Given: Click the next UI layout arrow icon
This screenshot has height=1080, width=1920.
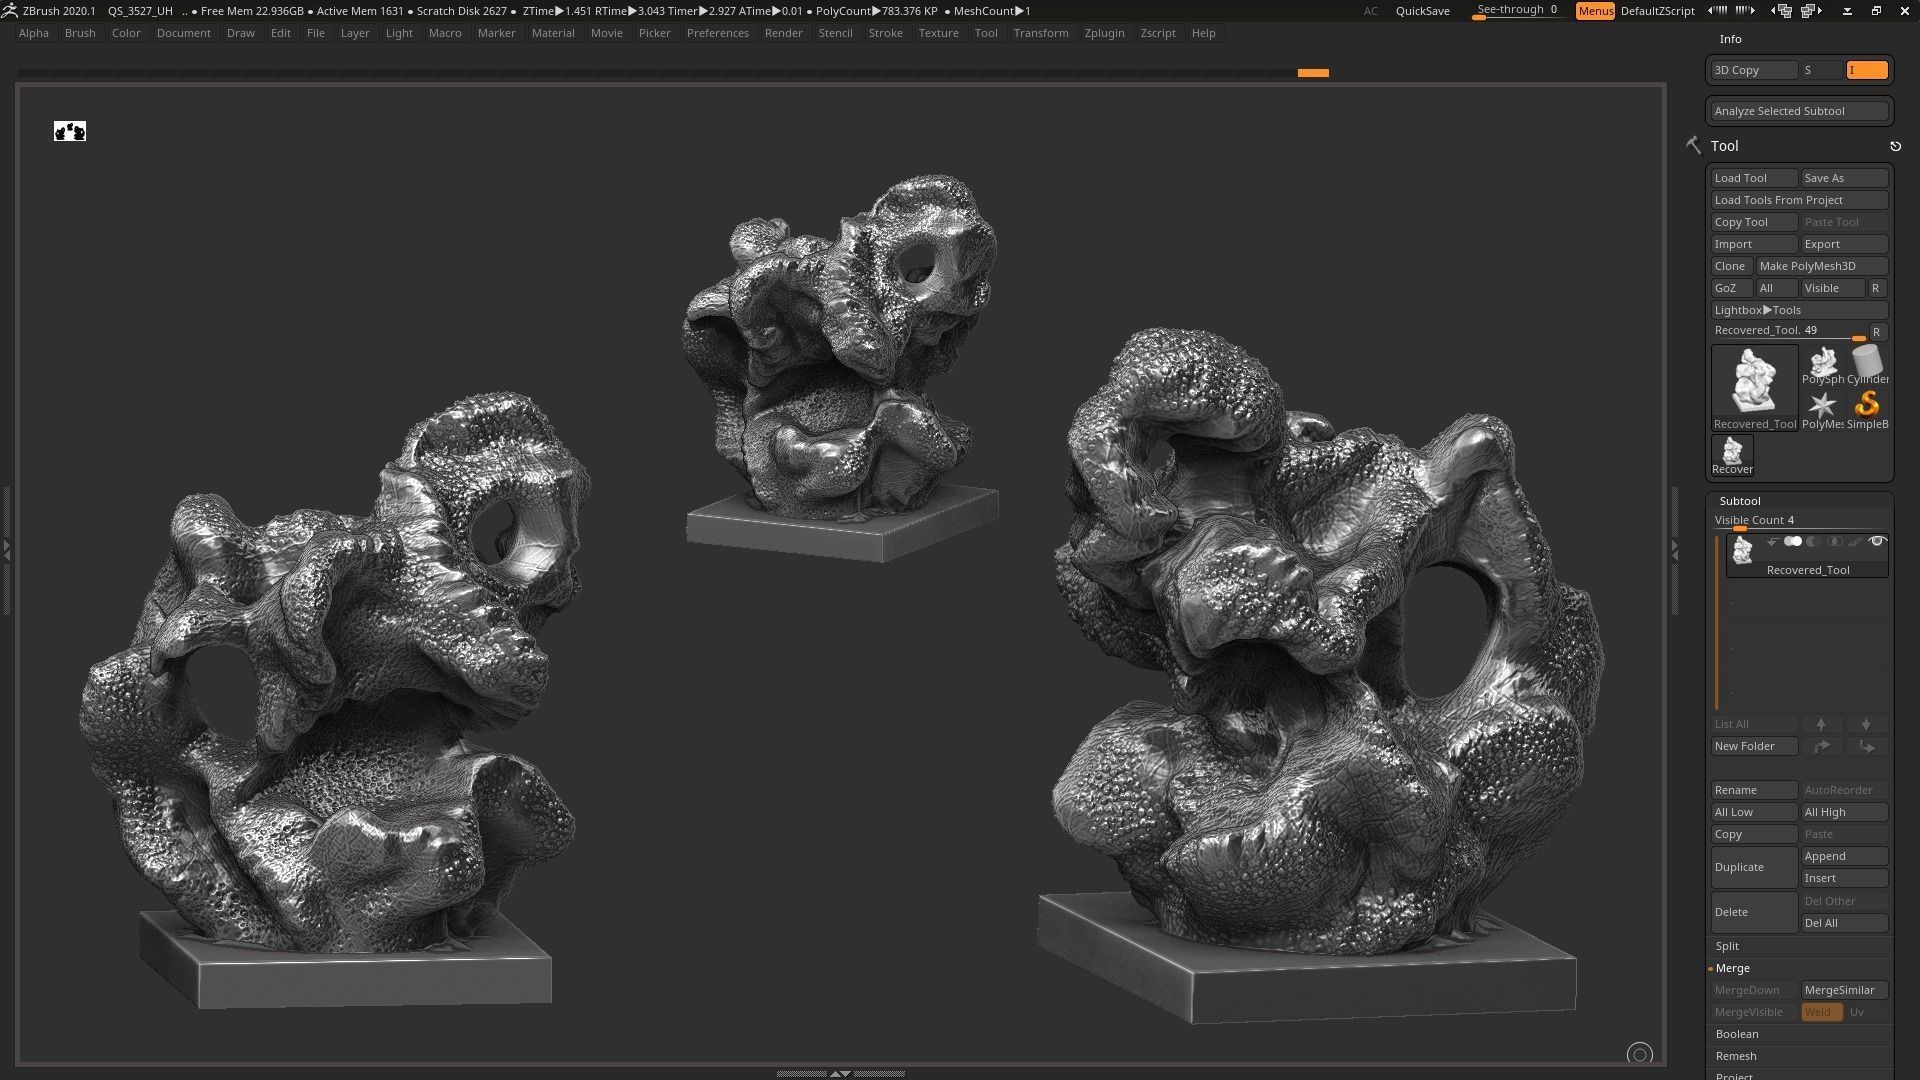Looking at the screenshot, I should [1745, 10].
